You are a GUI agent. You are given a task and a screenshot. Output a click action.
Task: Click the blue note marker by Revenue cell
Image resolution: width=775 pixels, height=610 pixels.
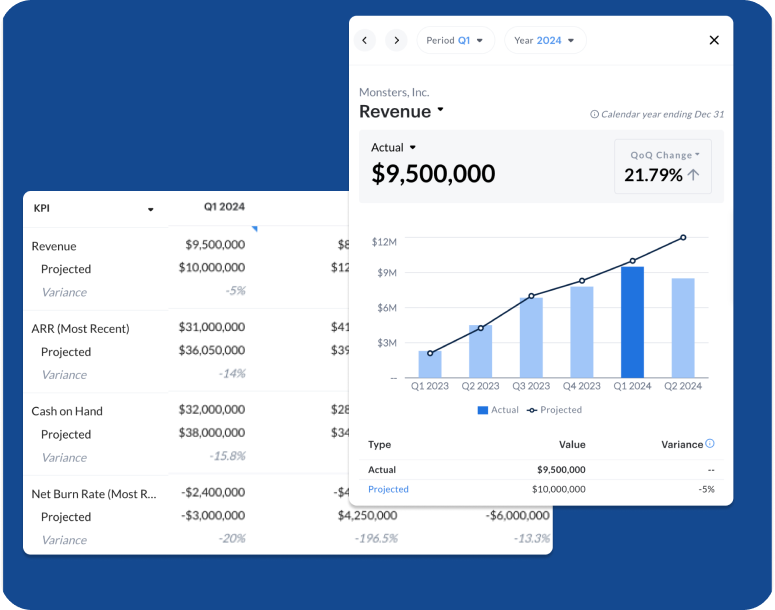click(x=254, y=228)
